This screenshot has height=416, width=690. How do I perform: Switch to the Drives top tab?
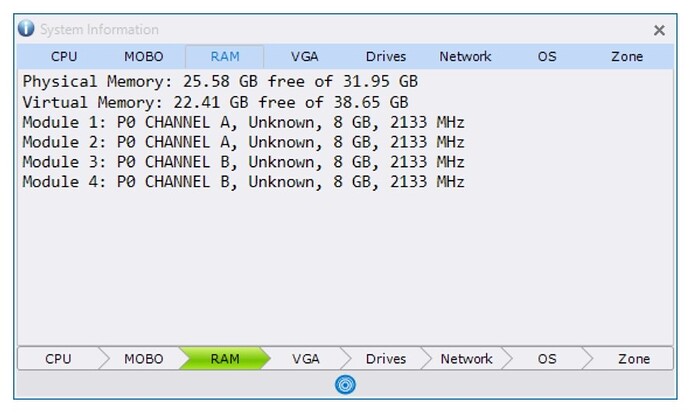click(x=385, y=56)
